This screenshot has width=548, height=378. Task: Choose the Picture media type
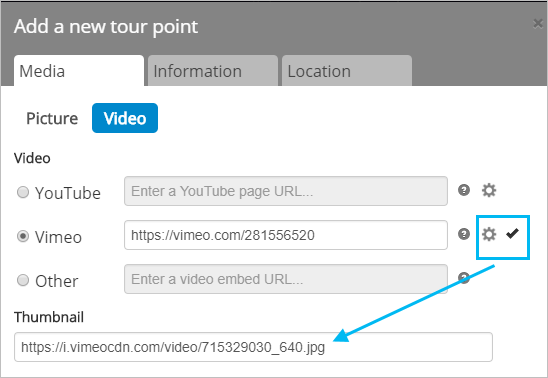(x=52, y=118)
